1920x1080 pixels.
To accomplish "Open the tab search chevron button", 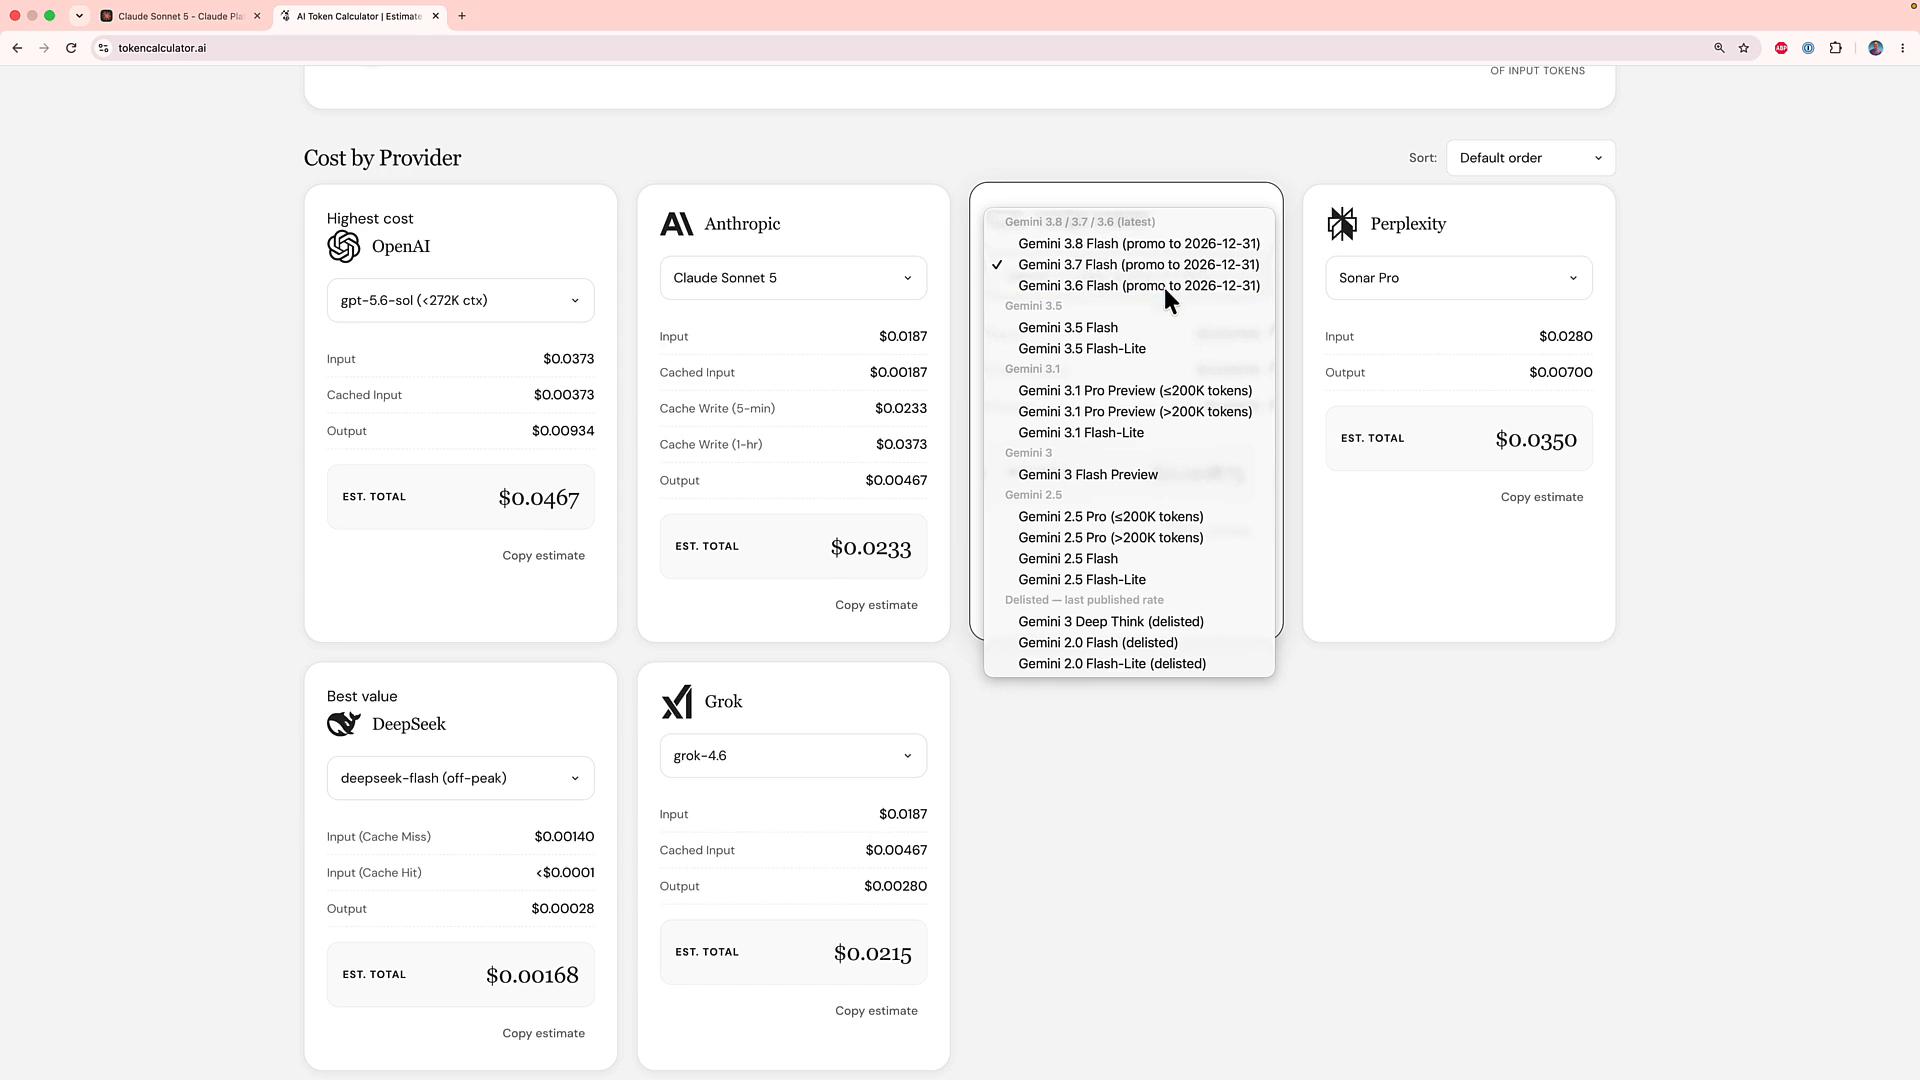I will point(79,16).
